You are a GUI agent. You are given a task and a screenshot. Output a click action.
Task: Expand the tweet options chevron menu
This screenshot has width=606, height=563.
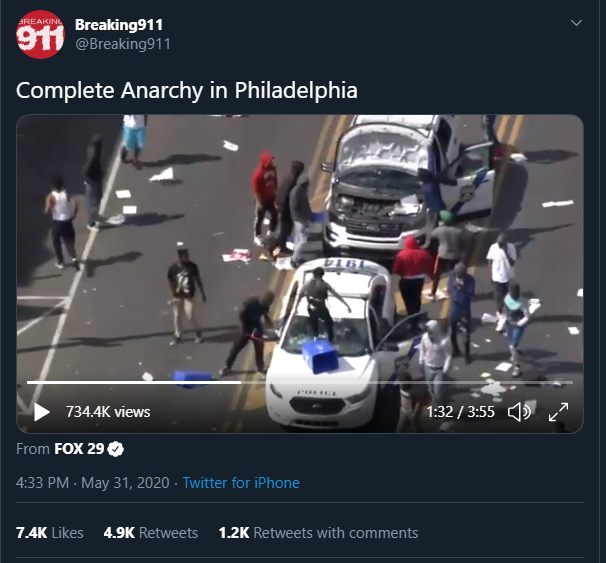click(576, 23)
